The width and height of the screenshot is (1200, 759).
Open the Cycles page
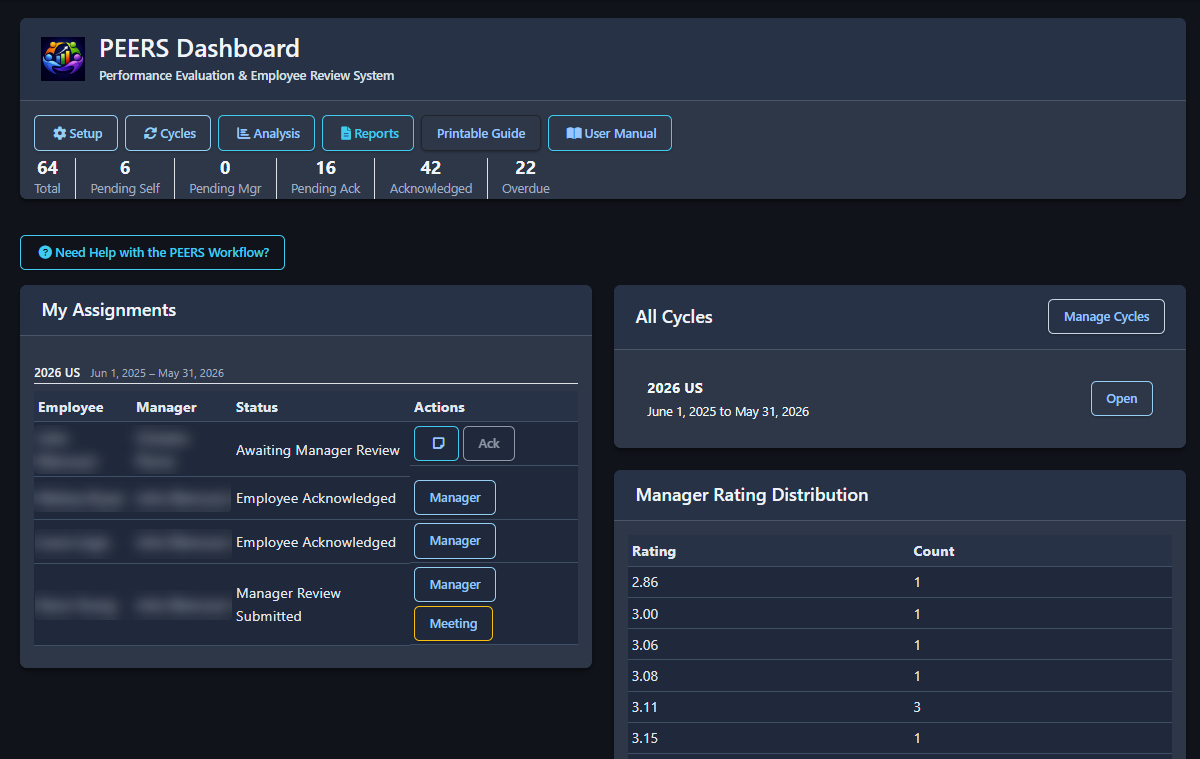pos(169,133)
